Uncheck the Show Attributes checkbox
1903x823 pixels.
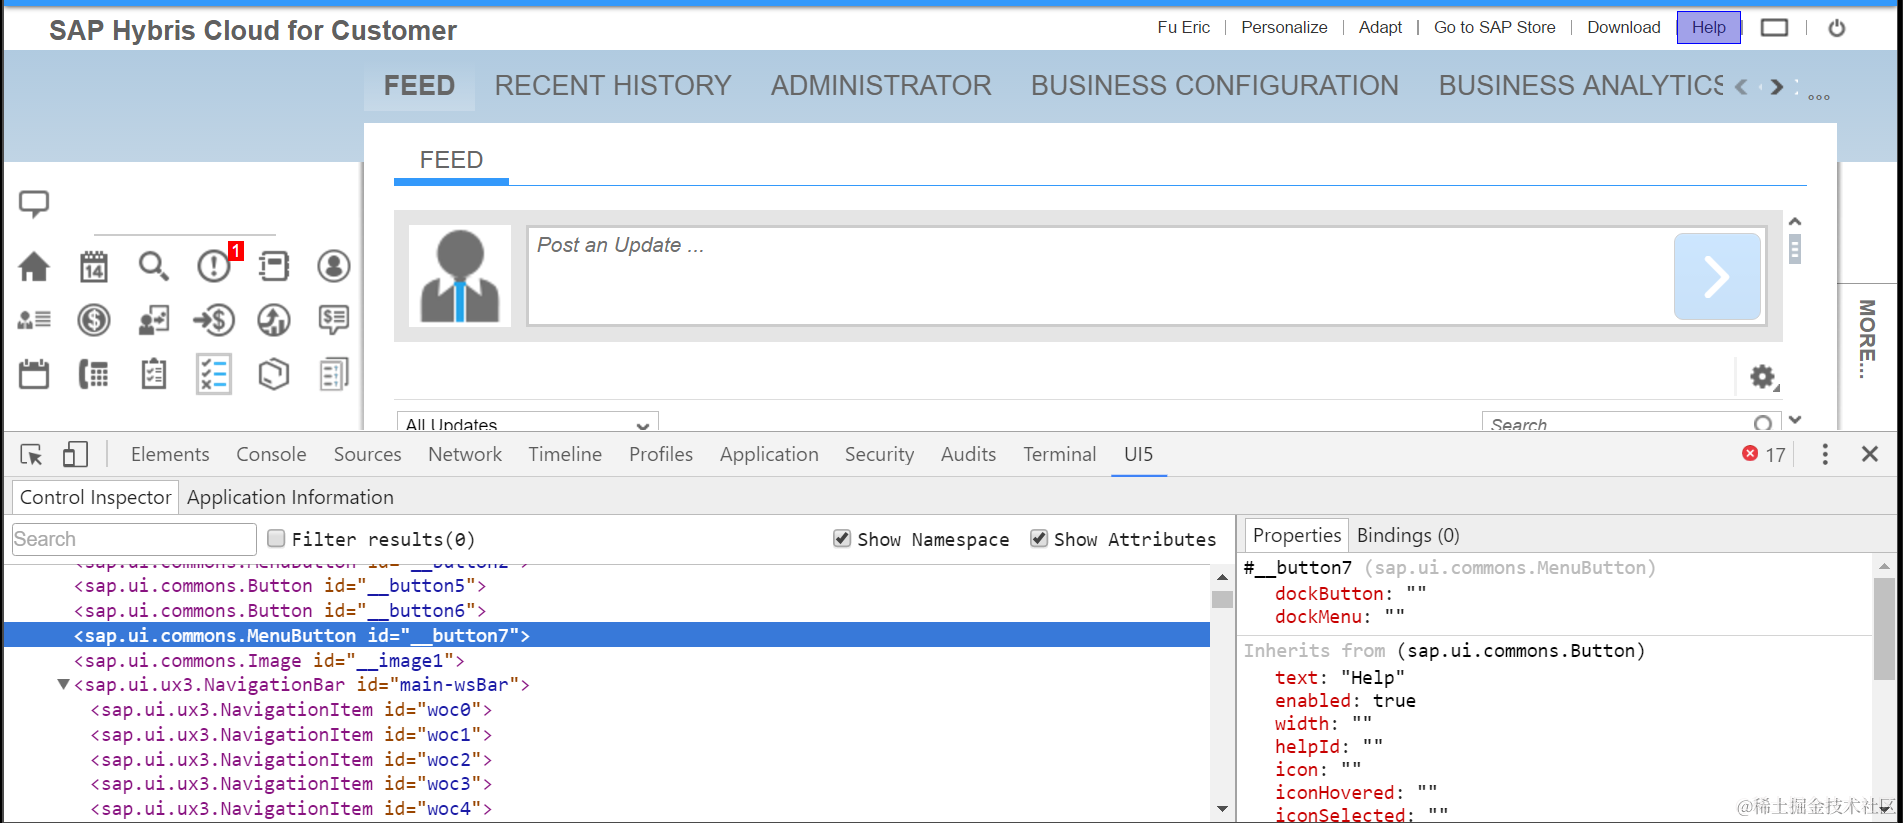coord(1039,539)
